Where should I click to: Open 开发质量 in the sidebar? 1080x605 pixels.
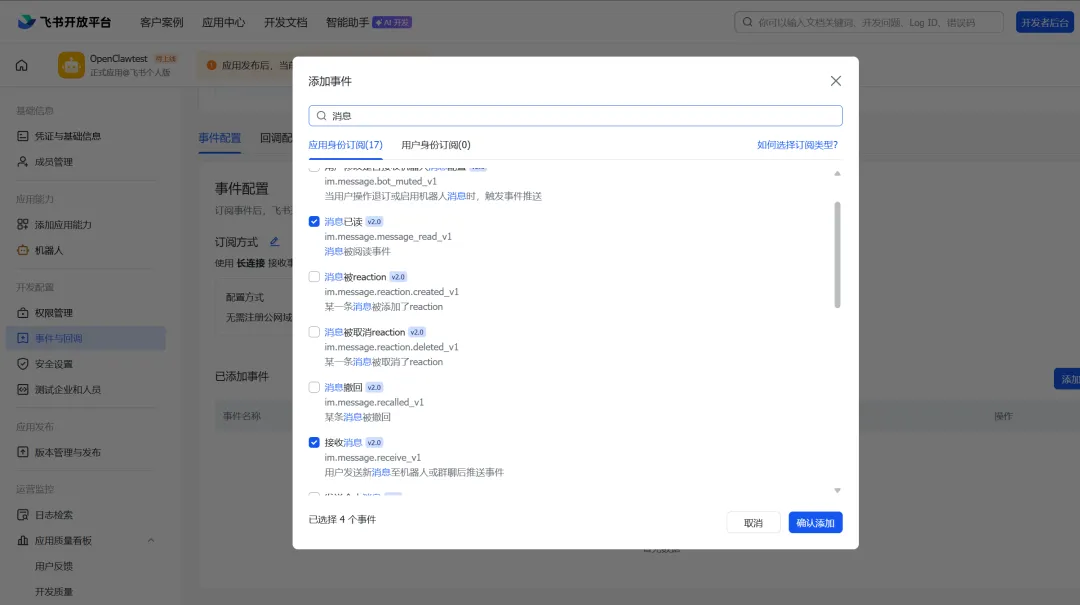54,592
